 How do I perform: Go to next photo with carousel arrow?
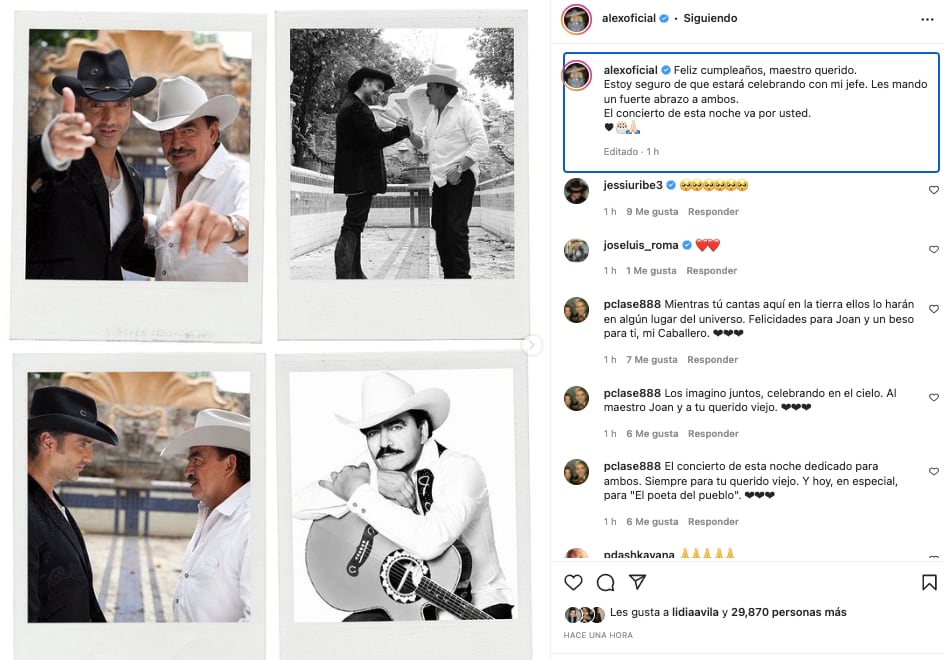pos(533,345)
